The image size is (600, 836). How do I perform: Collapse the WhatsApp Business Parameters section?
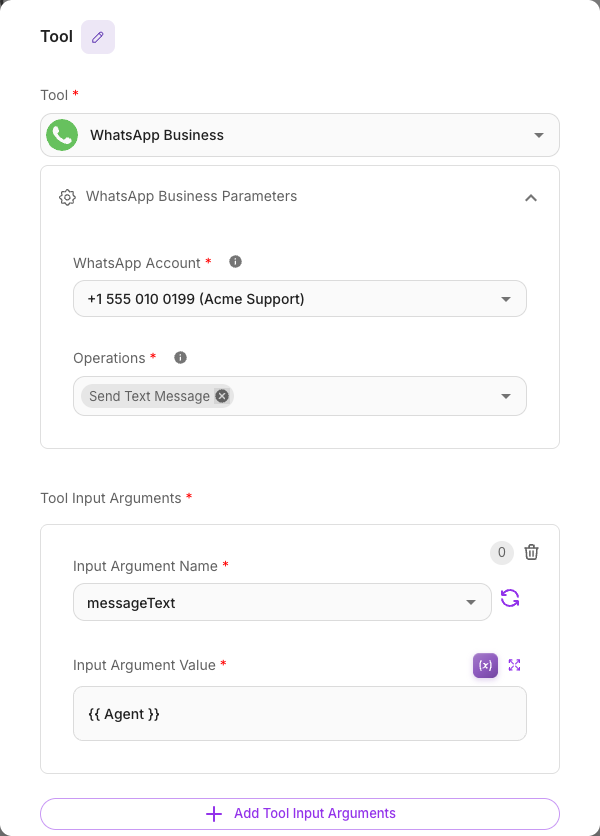point(531,198)
